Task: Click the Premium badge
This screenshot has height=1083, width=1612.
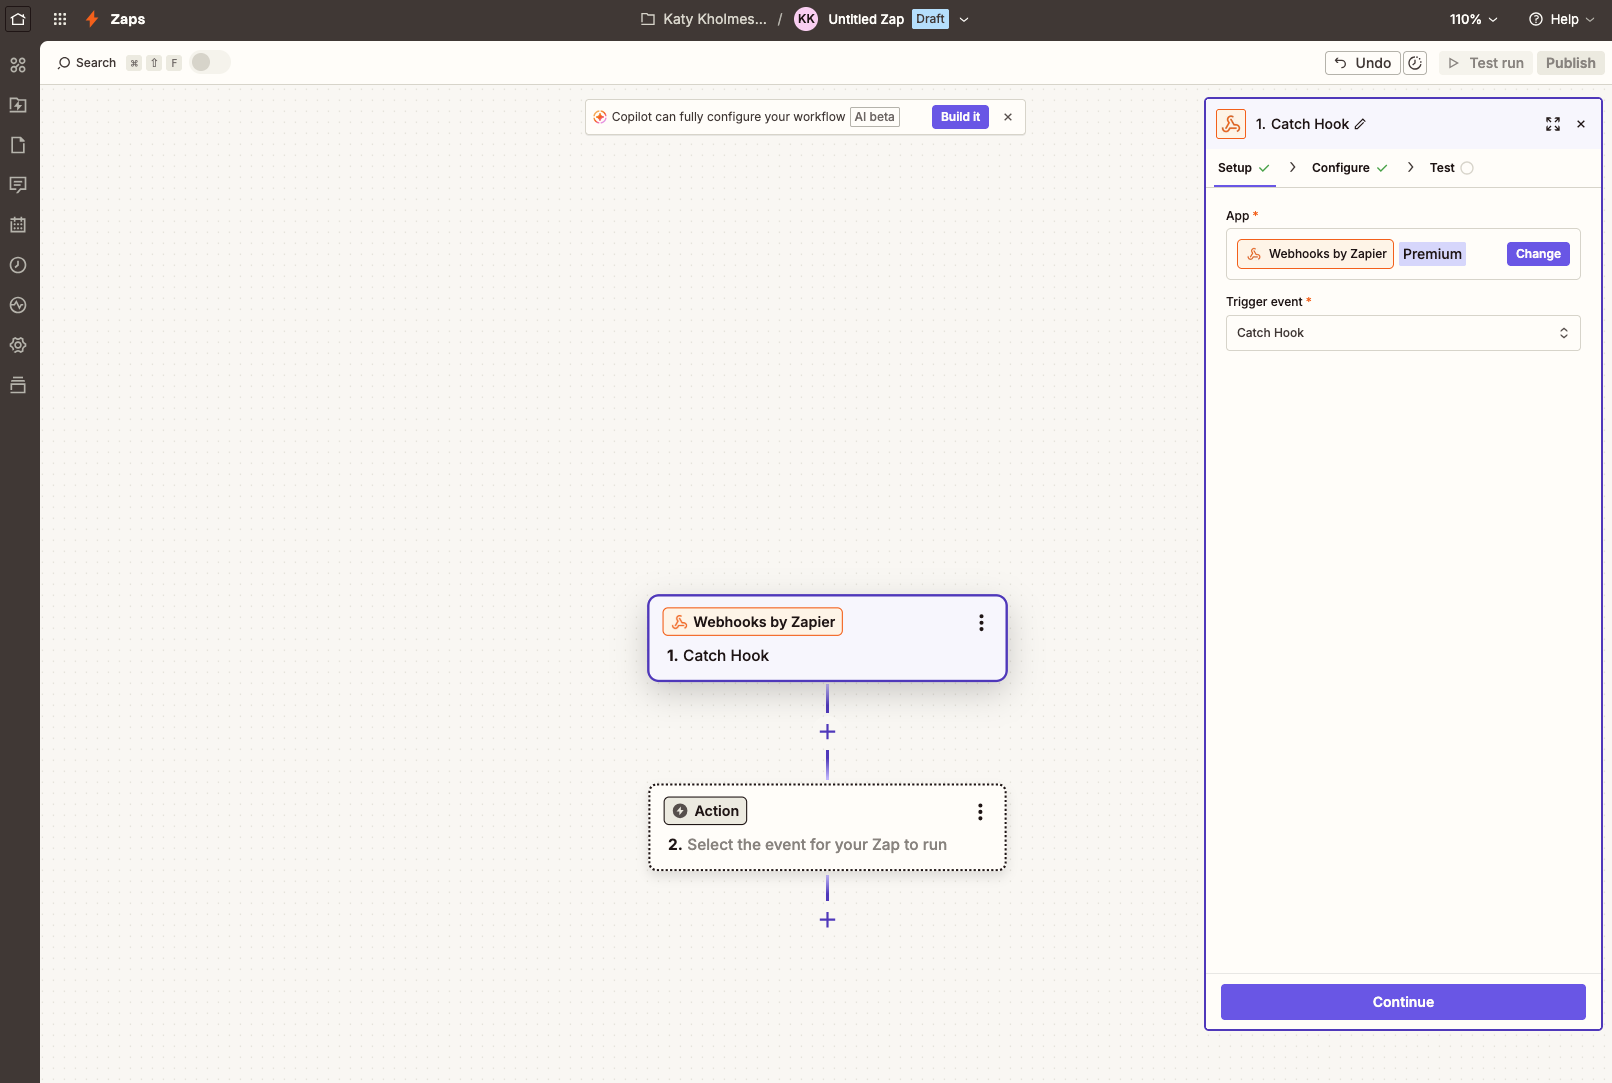Action: pos(1432,254)
